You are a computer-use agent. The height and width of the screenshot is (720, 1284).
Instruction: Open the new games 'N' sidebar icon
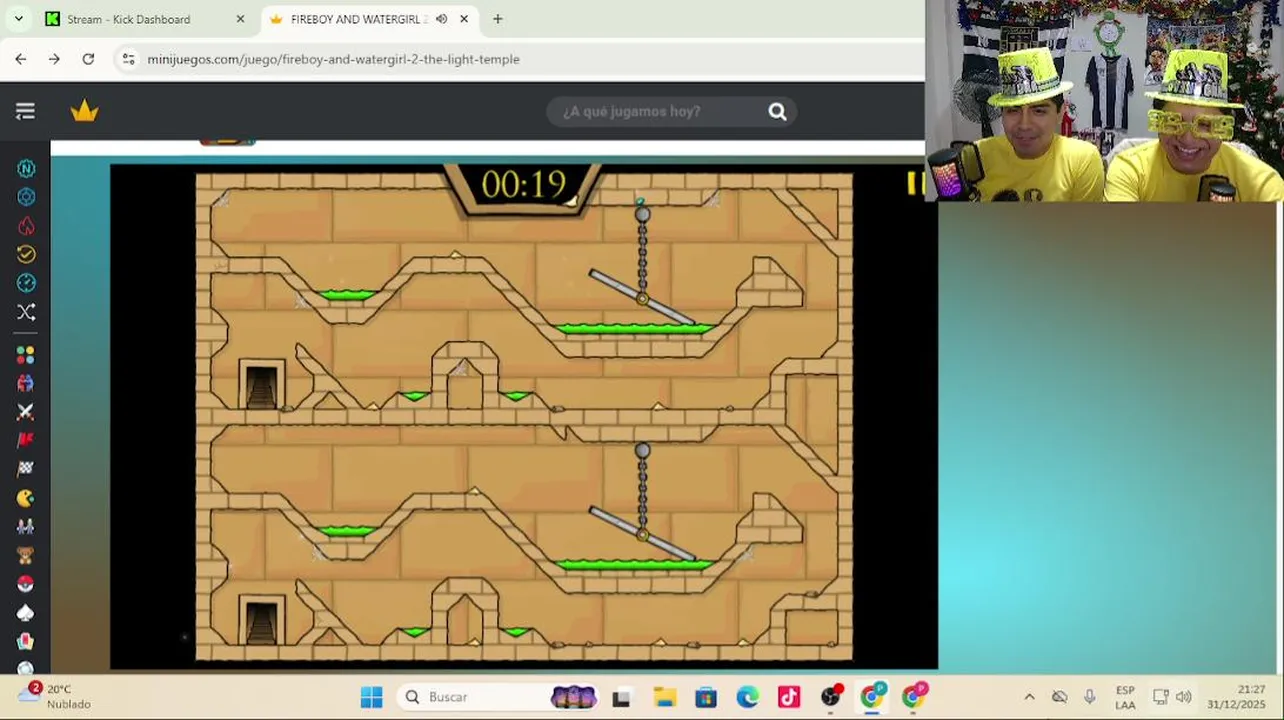26,168
